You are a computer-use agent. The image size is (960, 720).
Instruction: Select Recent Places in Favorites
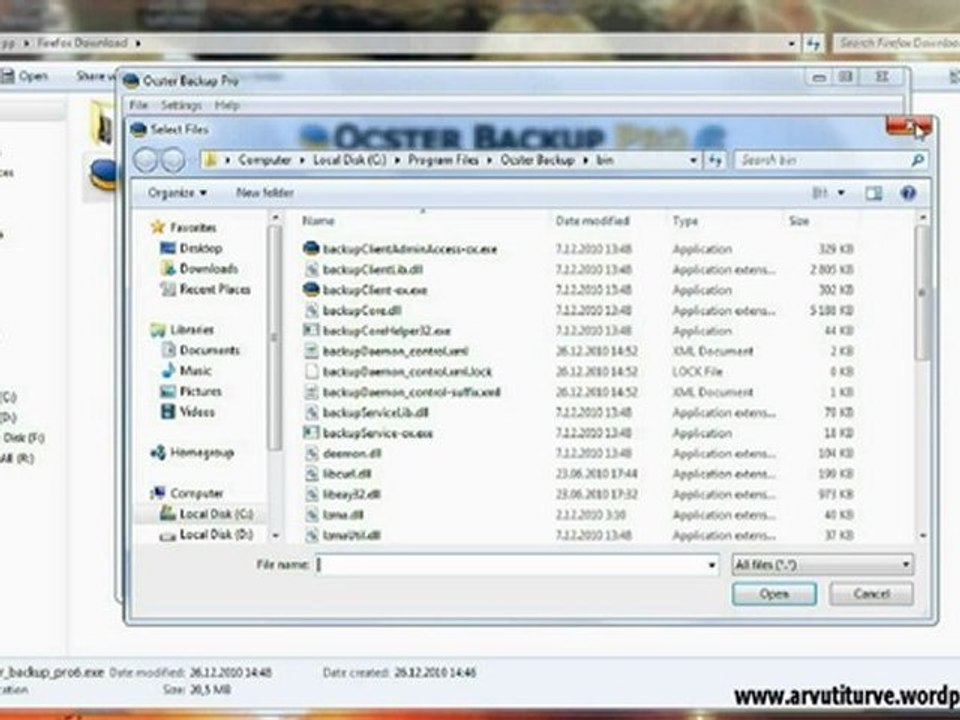(215, 289)
